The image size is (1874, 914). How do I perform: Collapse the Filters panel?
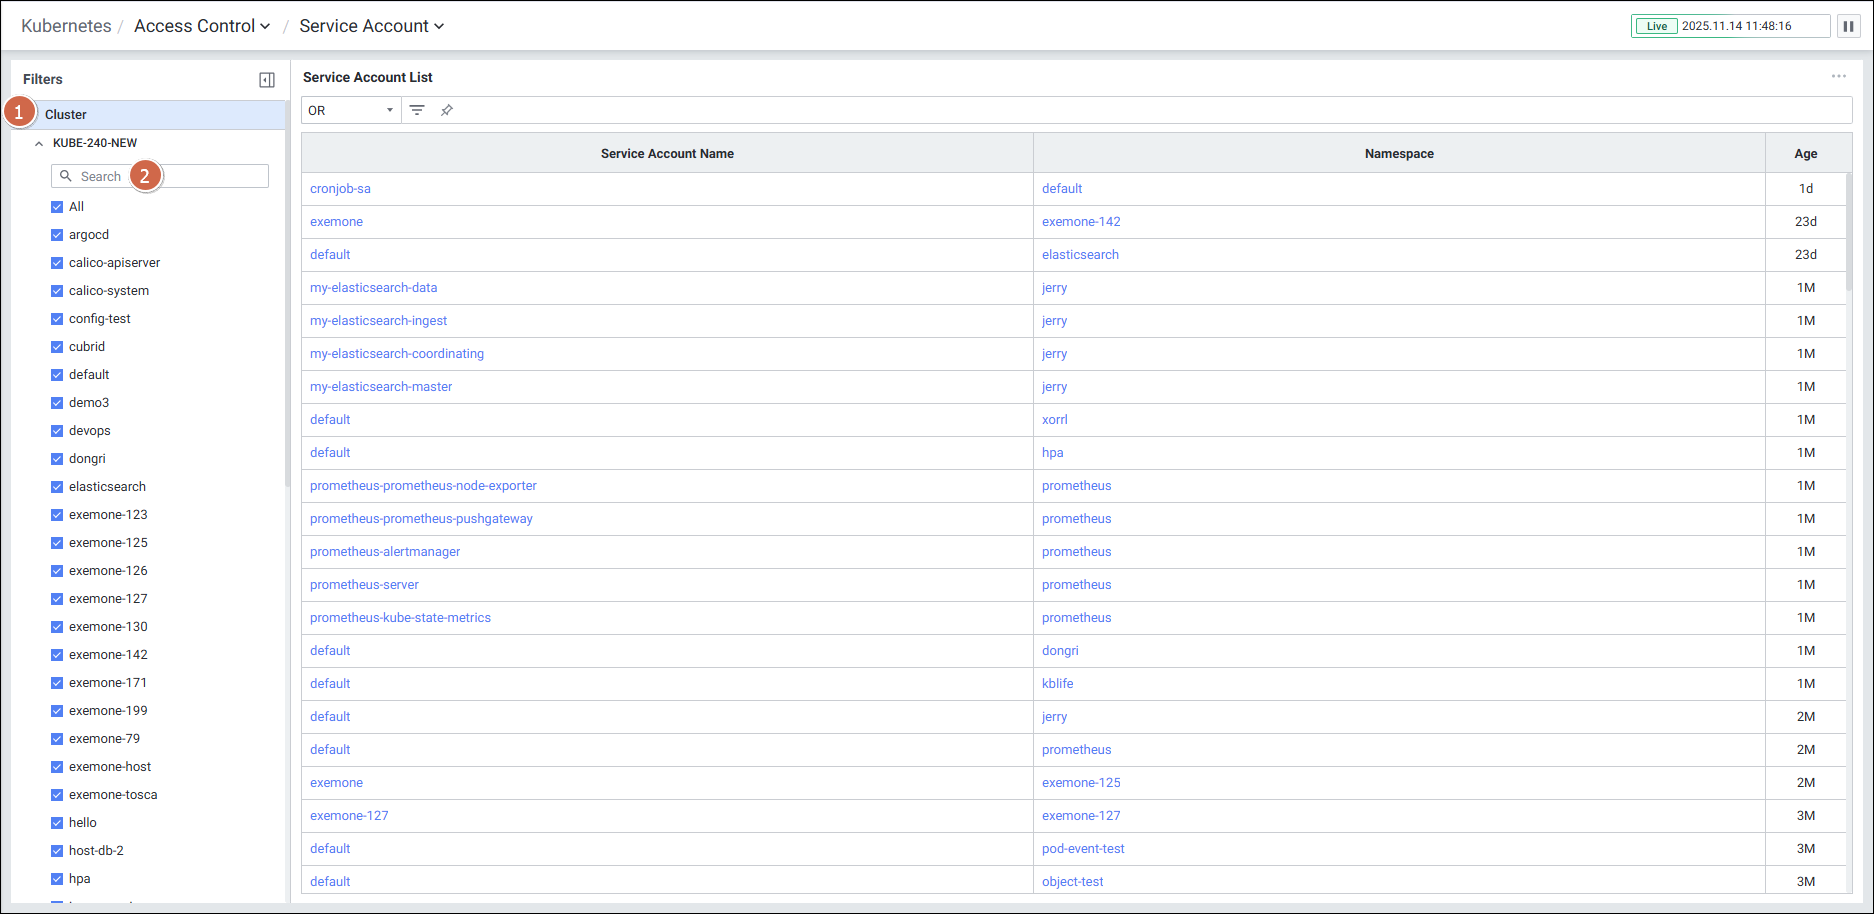click(267, 80)
